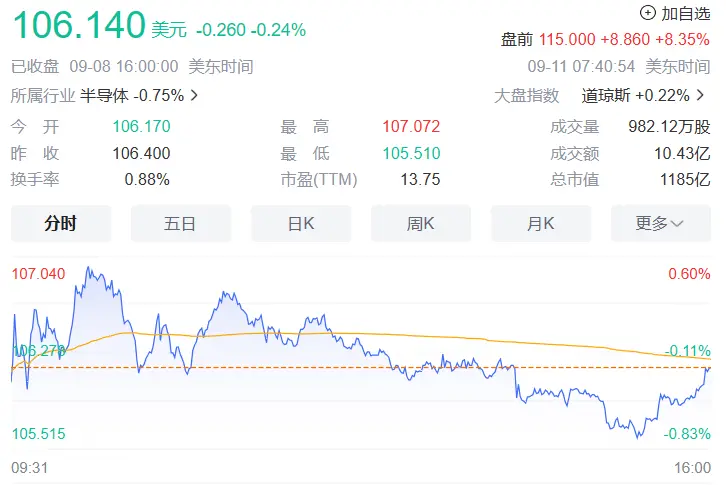Image resolution: width=726 pixels, height=488 pixels.
Task: Open the 半导体 industry chevron arrow
Action: [194, 95]
